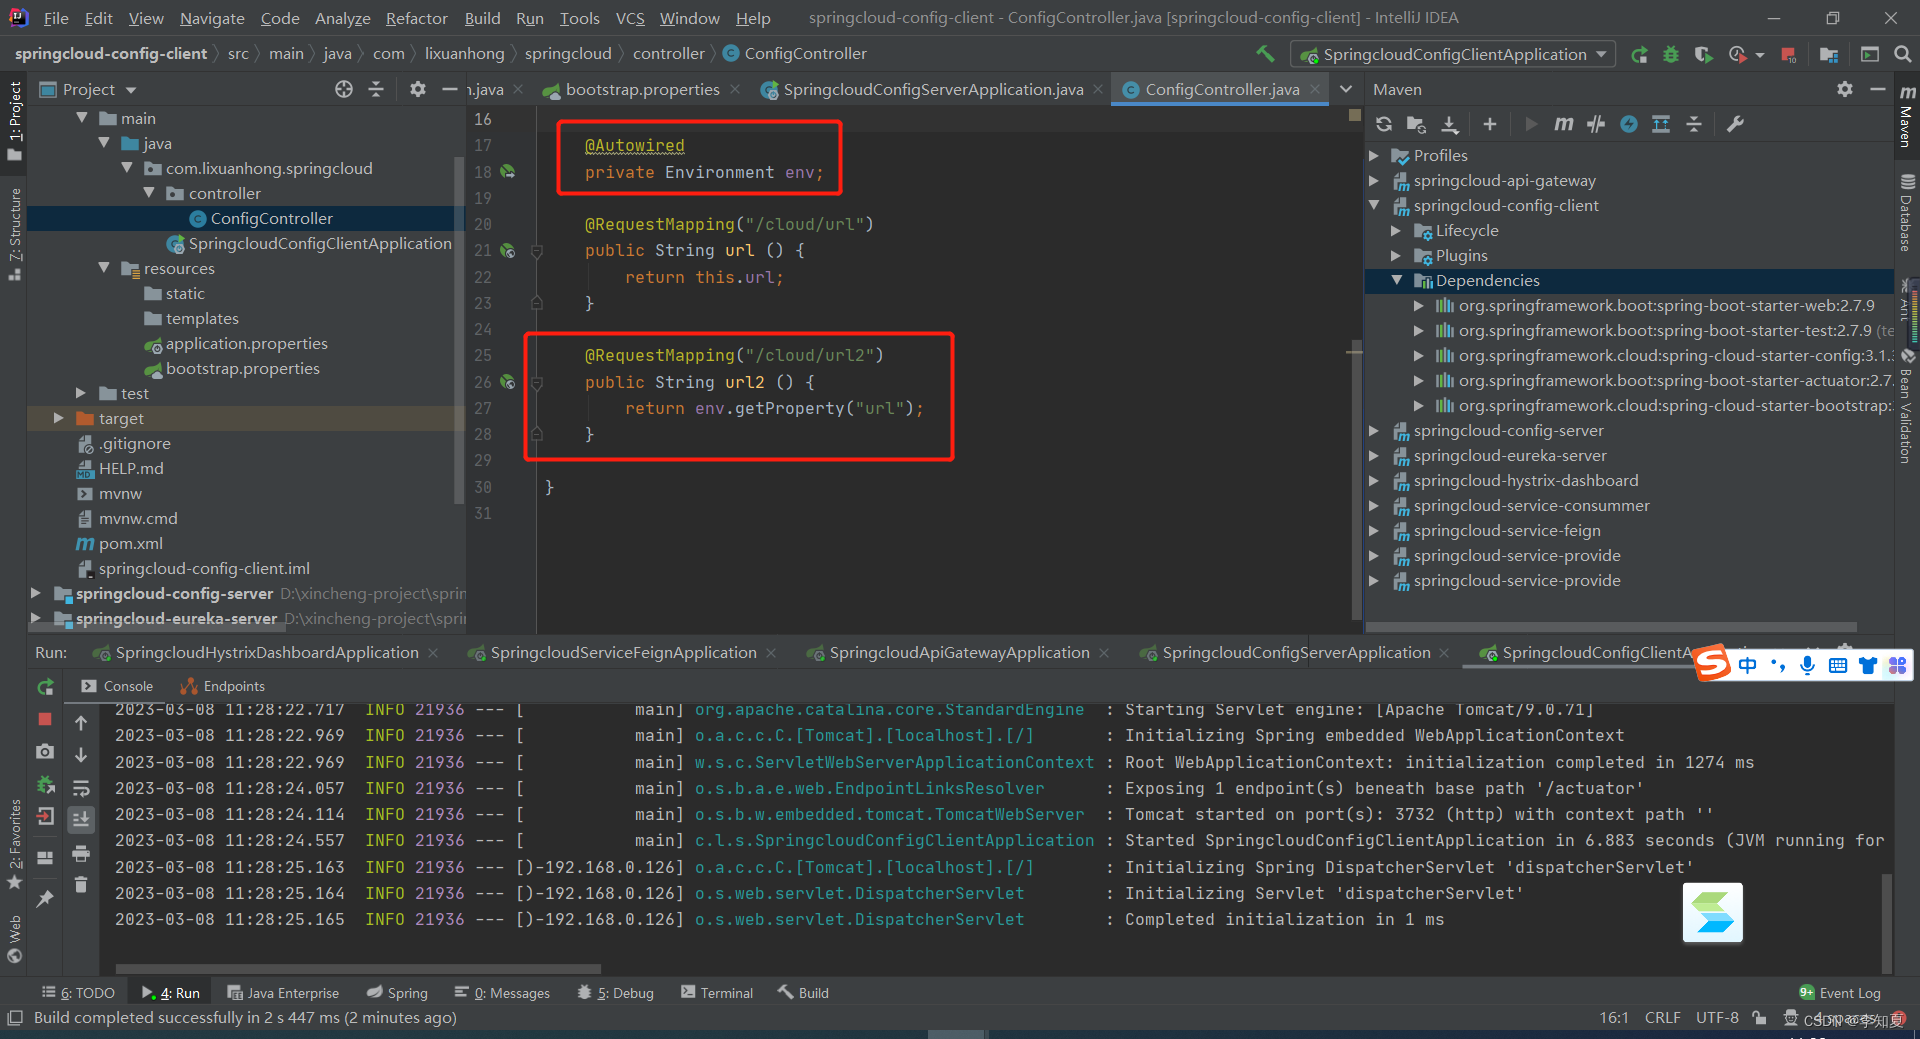Viewport: 1920px width, 1039px height.
Task: Open the VCS menu
Action: [630, 18]
